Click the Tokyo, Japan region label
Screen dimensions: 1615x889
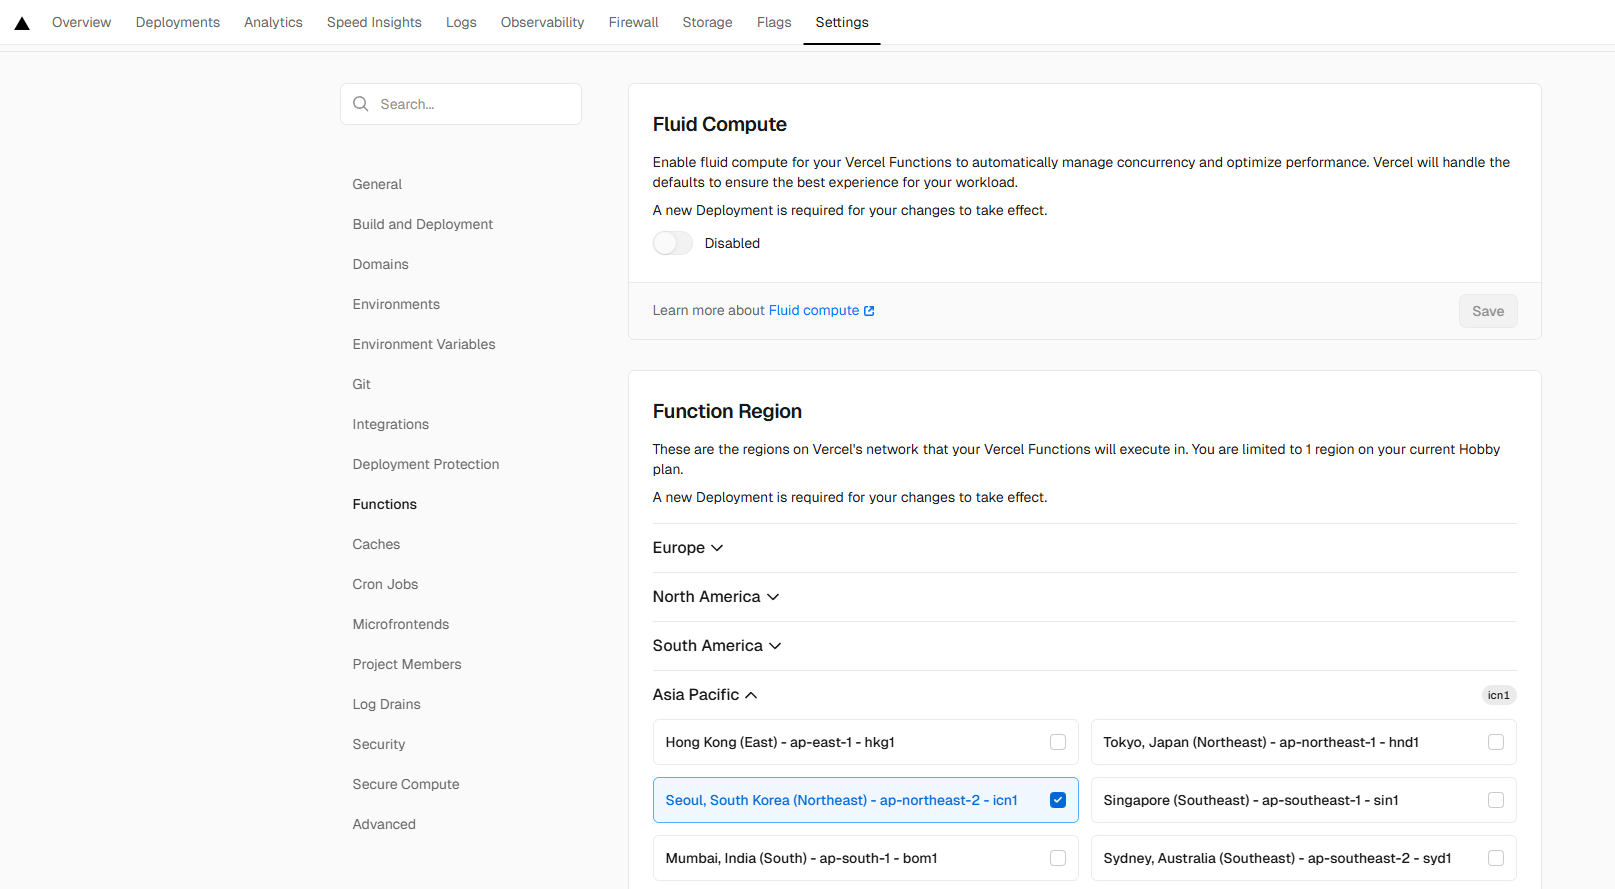point(1261,742)
